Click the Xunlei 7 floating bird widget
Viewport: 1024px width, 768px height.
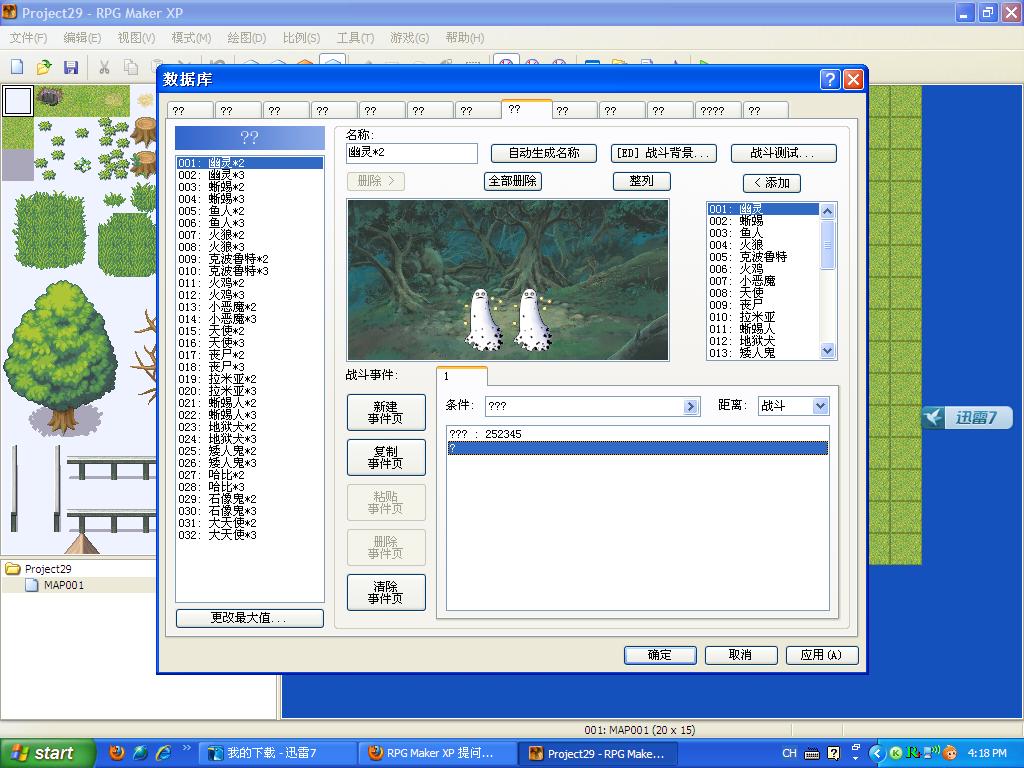(x=967, y=417)
